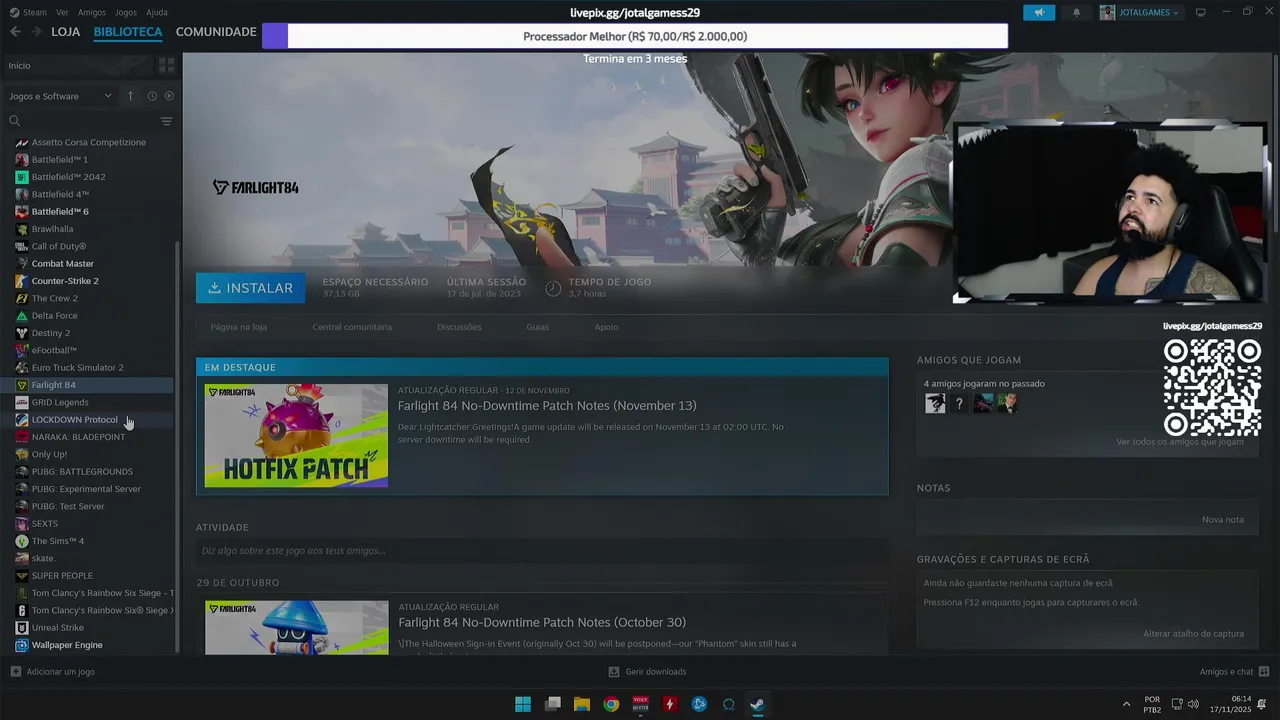The width and height of the screenshot is (1280, 720).
Task: Click the HOTFIX PATCH thumbnail
Action: click(x=296, y=436)
